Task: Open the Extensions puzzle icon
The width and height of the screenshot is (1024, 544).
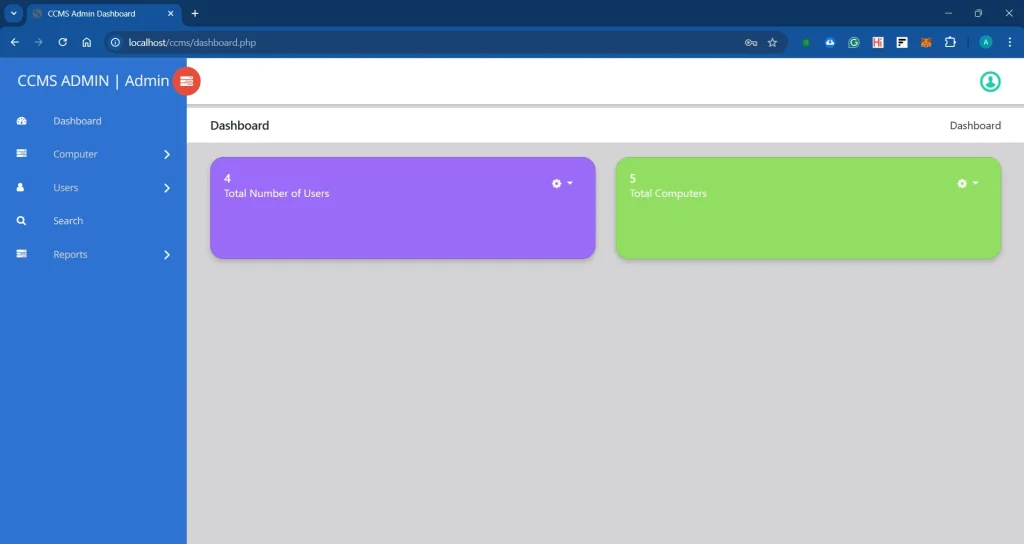Action: tap(950, 42)
